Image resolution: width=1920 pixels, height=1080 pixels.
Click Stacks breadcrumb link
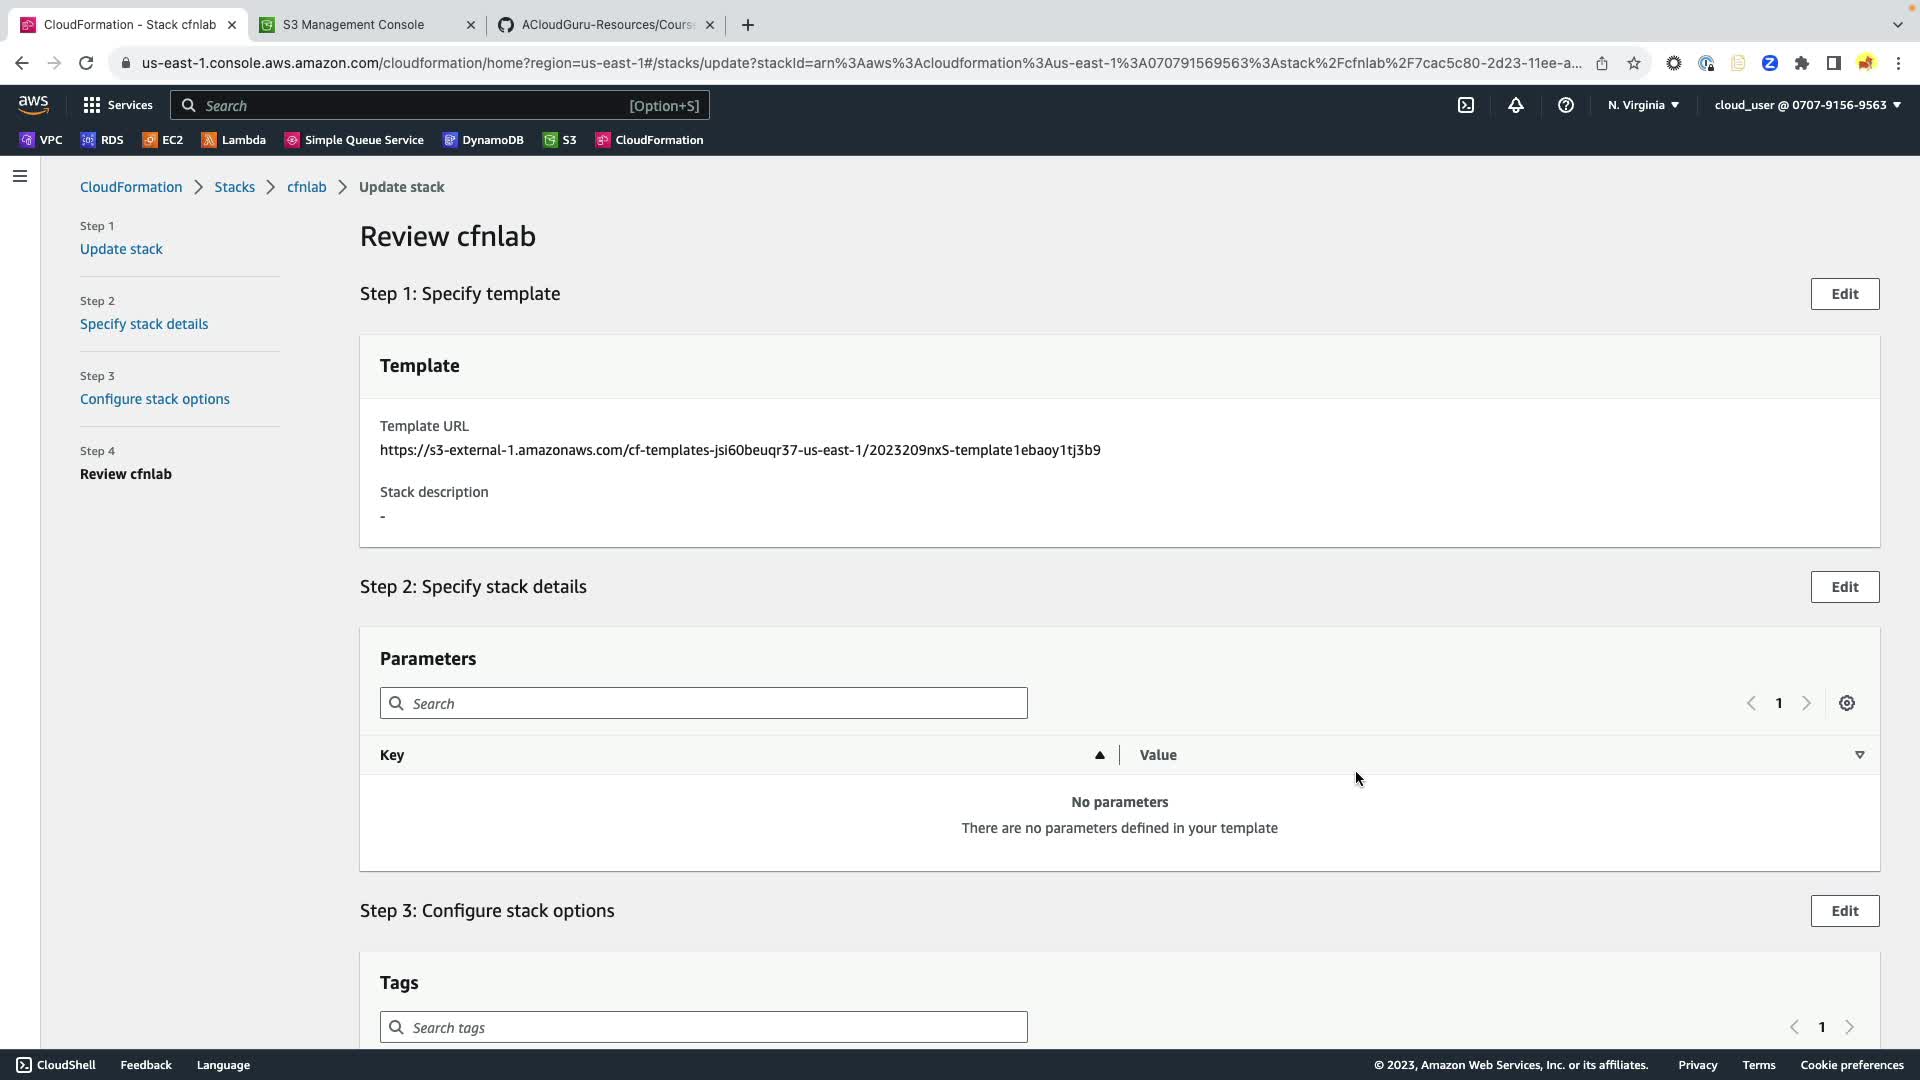point(234,187)
